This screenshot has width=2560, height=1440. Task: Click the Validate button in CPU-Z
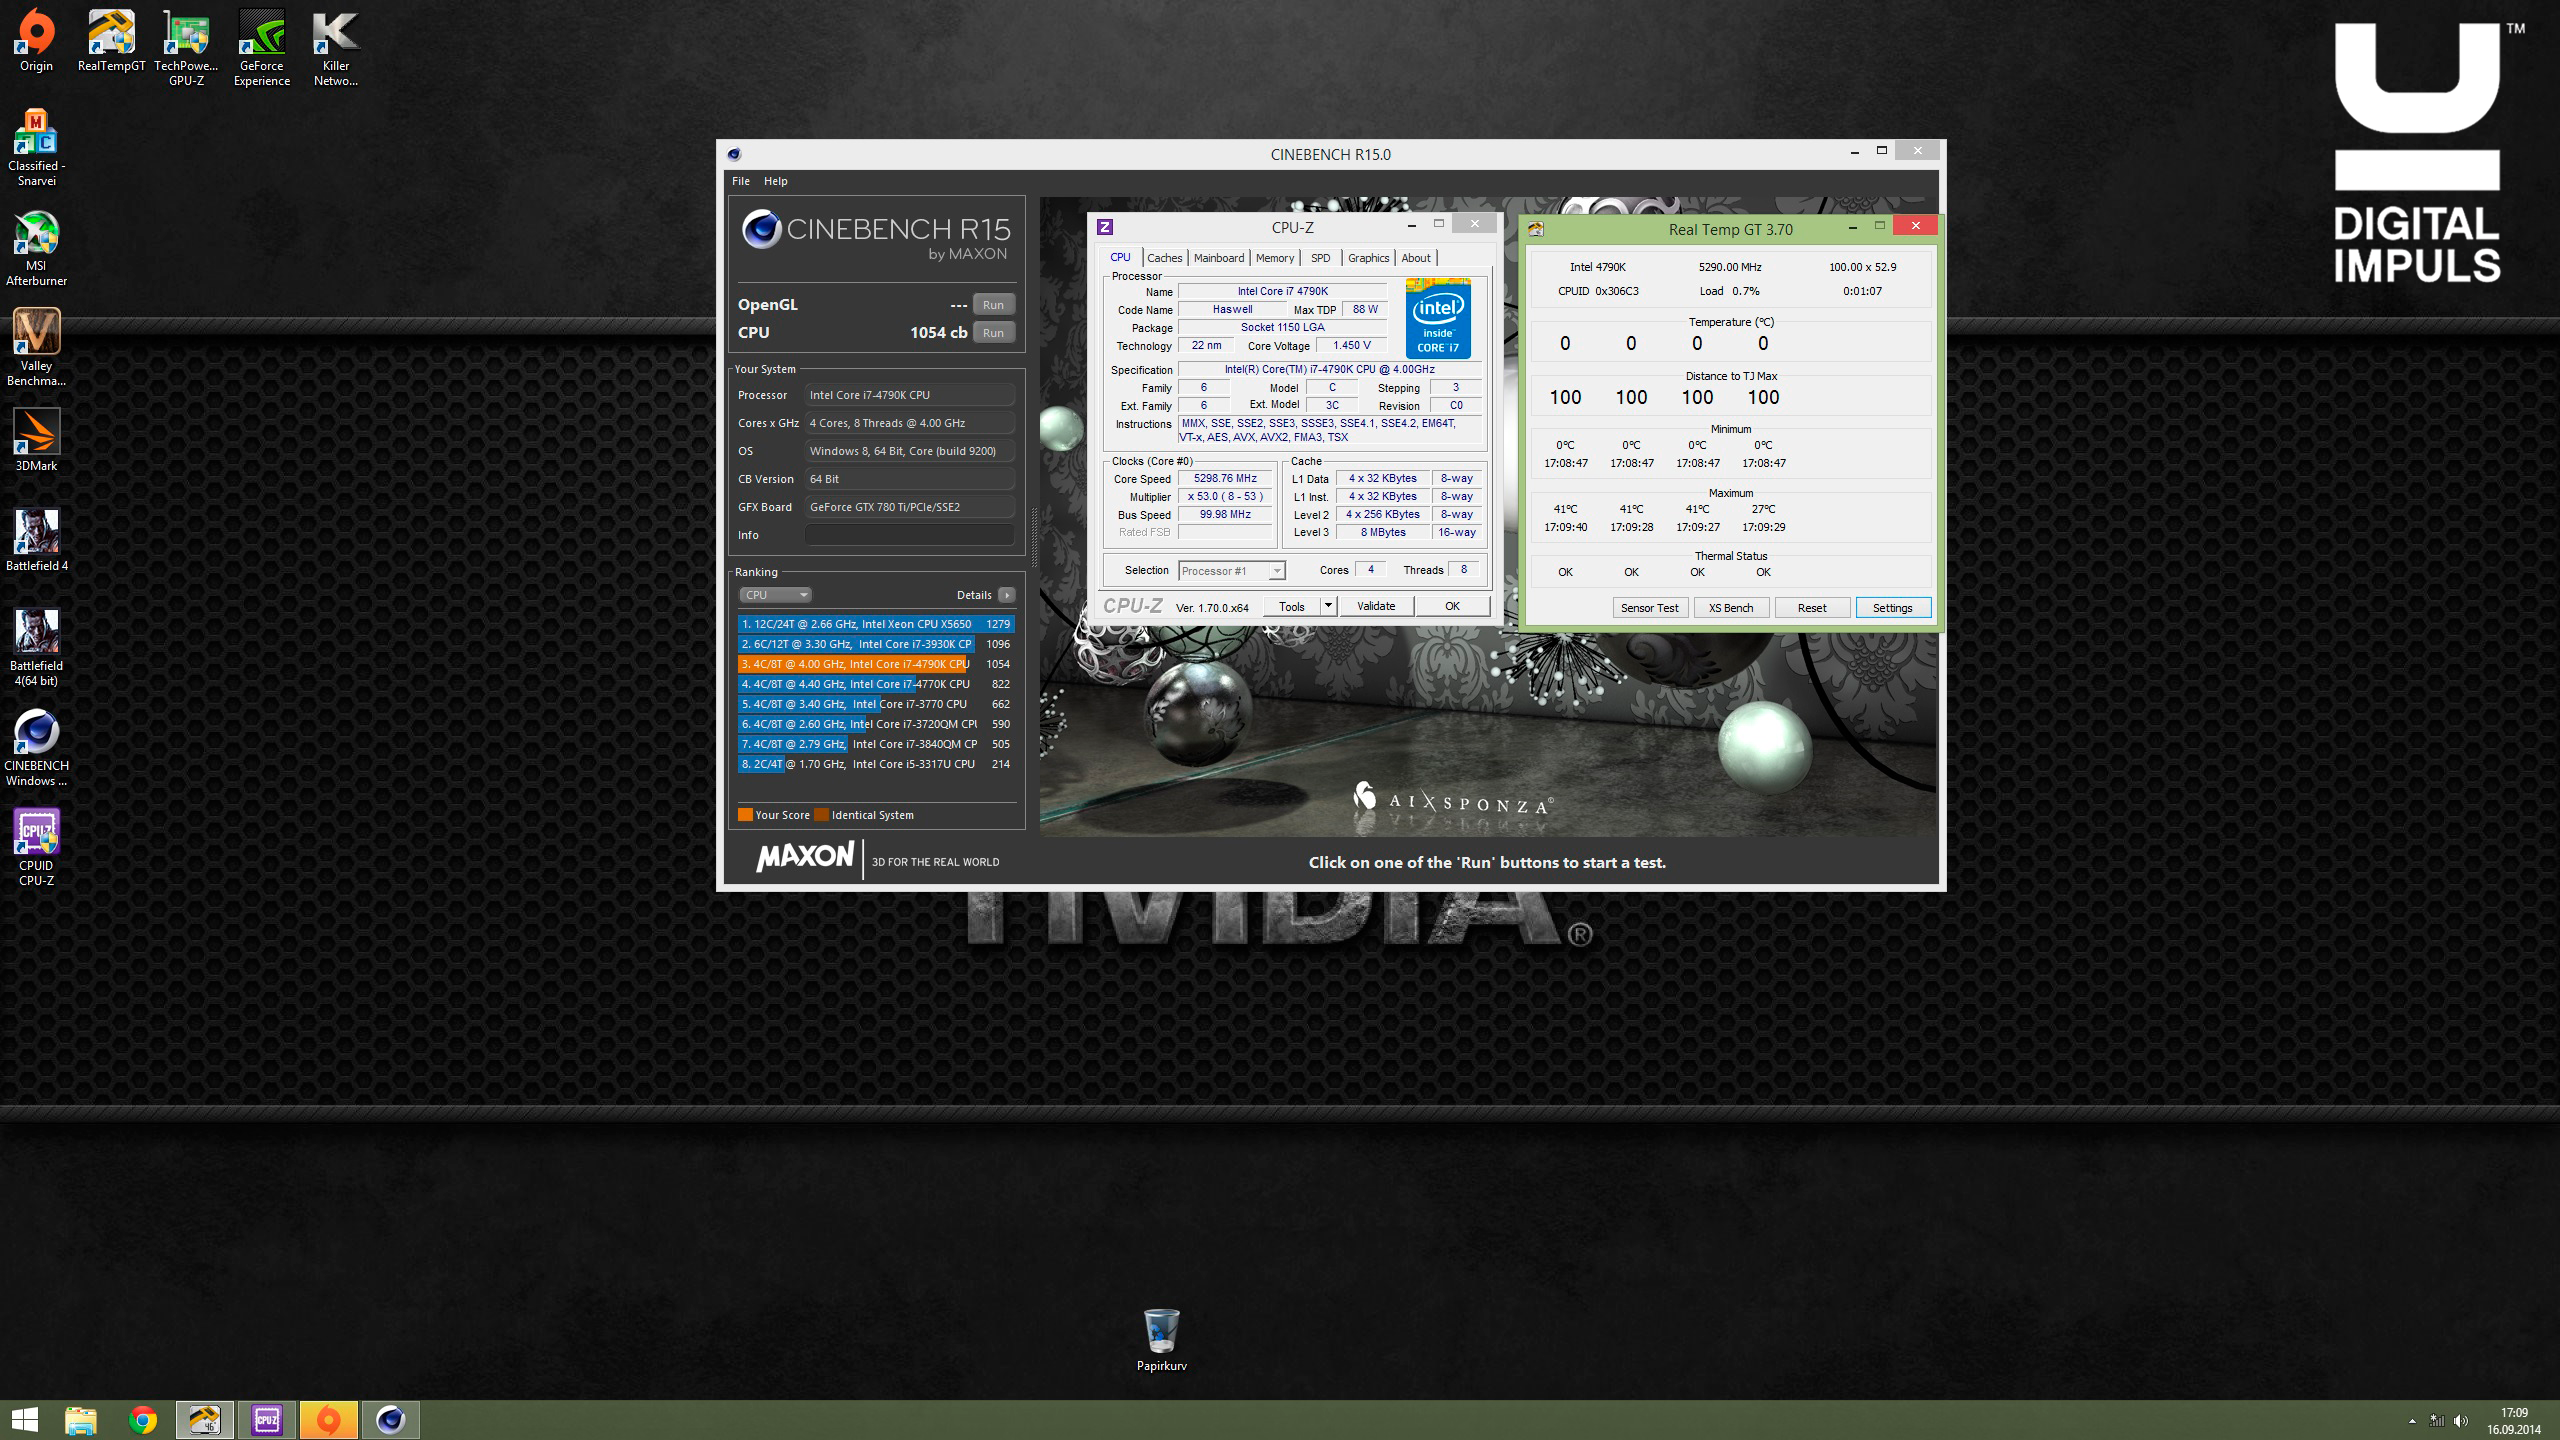tap(1376, 606)
